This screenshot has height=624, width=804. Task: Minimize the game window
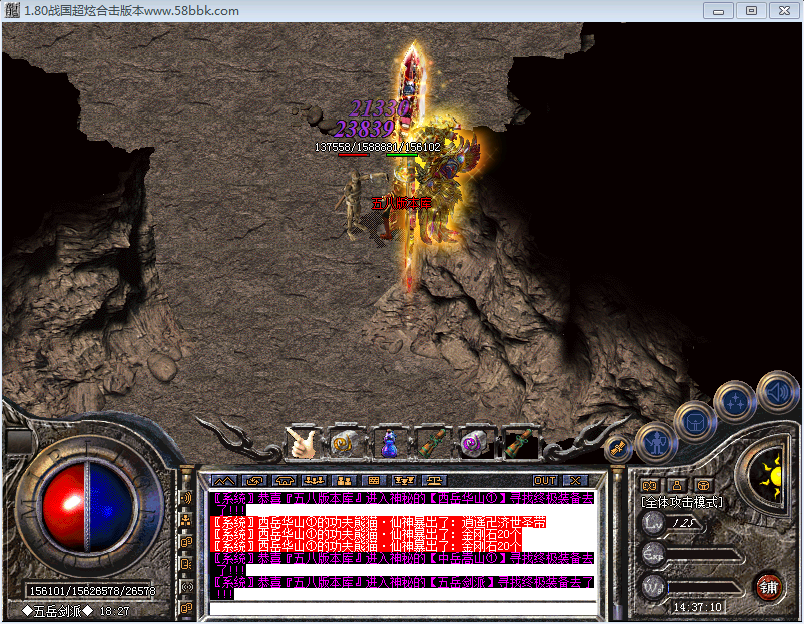(x=718, y=11)
